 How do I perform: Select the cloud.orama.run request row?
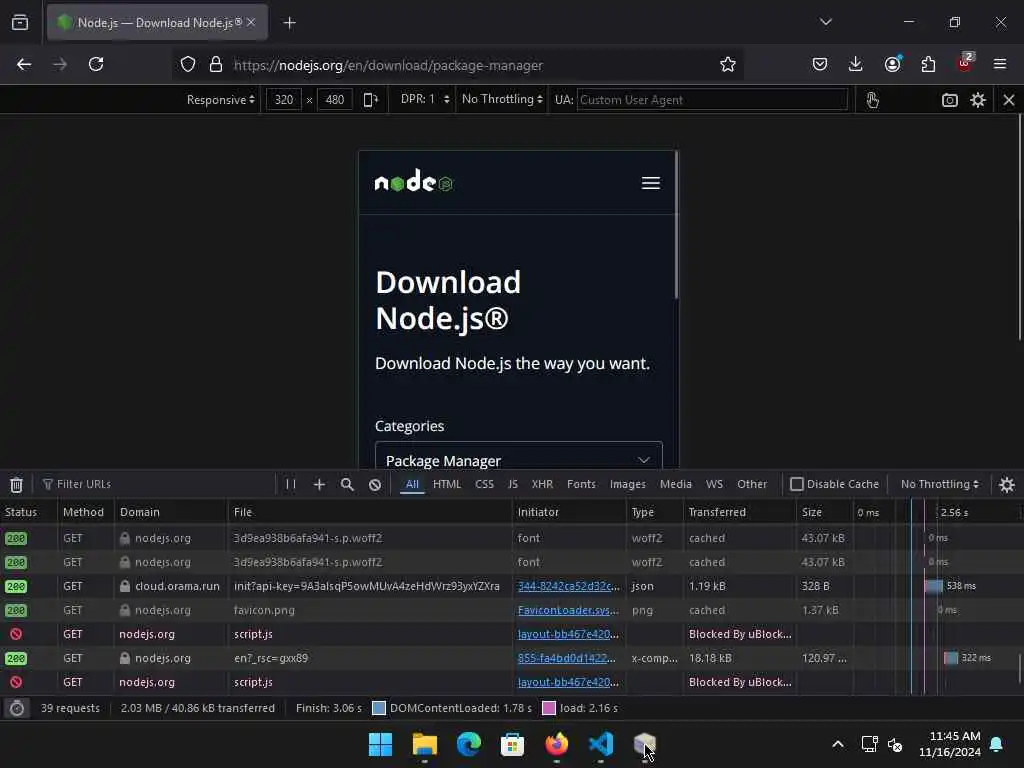509,586
